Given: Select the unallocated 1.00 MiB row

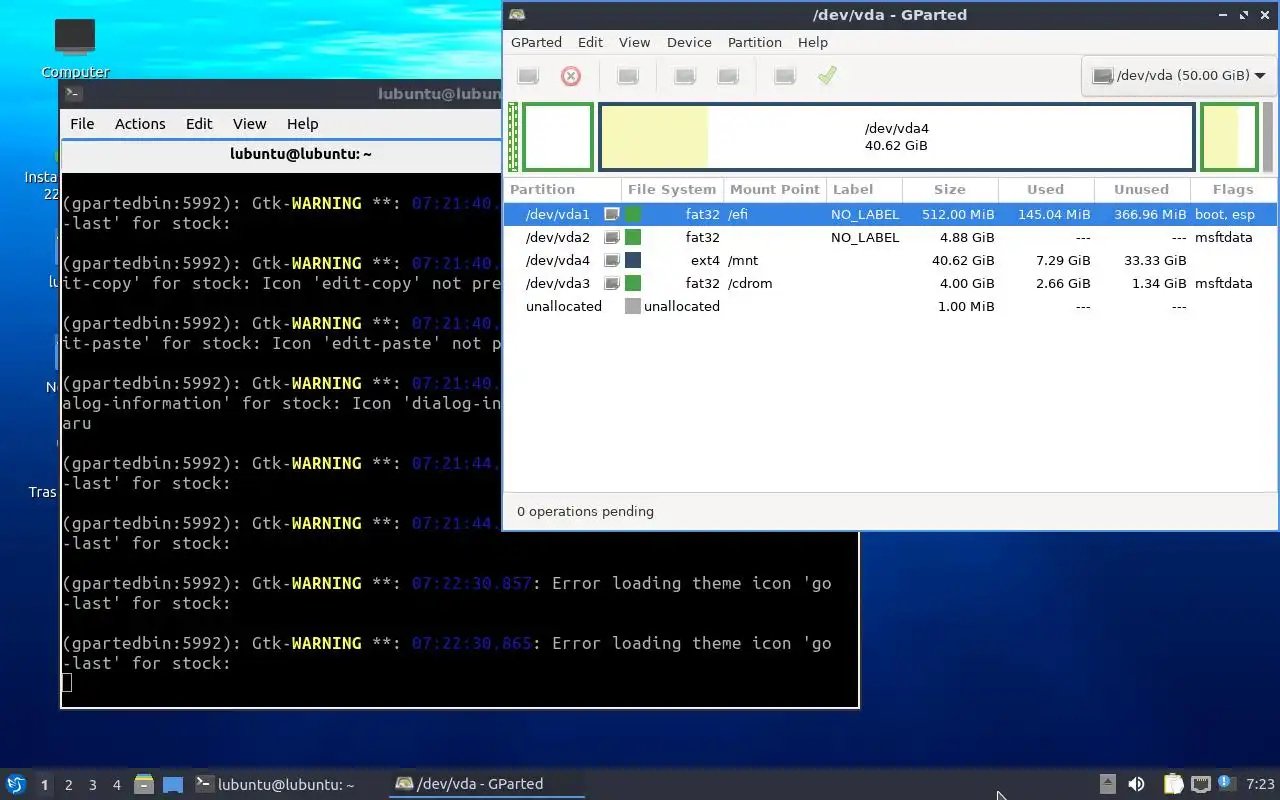Looking at the screenshot, I should click(x=890, y=306).
